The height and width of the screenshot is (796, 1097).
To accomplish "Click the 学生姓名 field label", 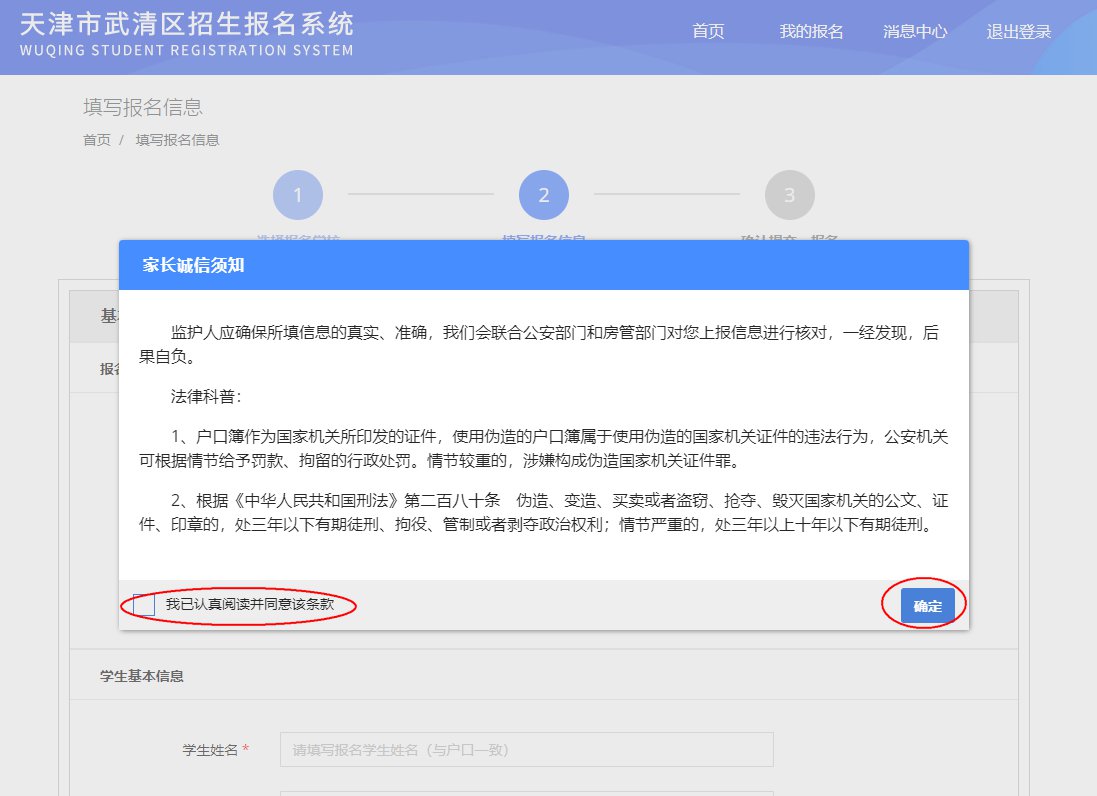I will [210, 749].
